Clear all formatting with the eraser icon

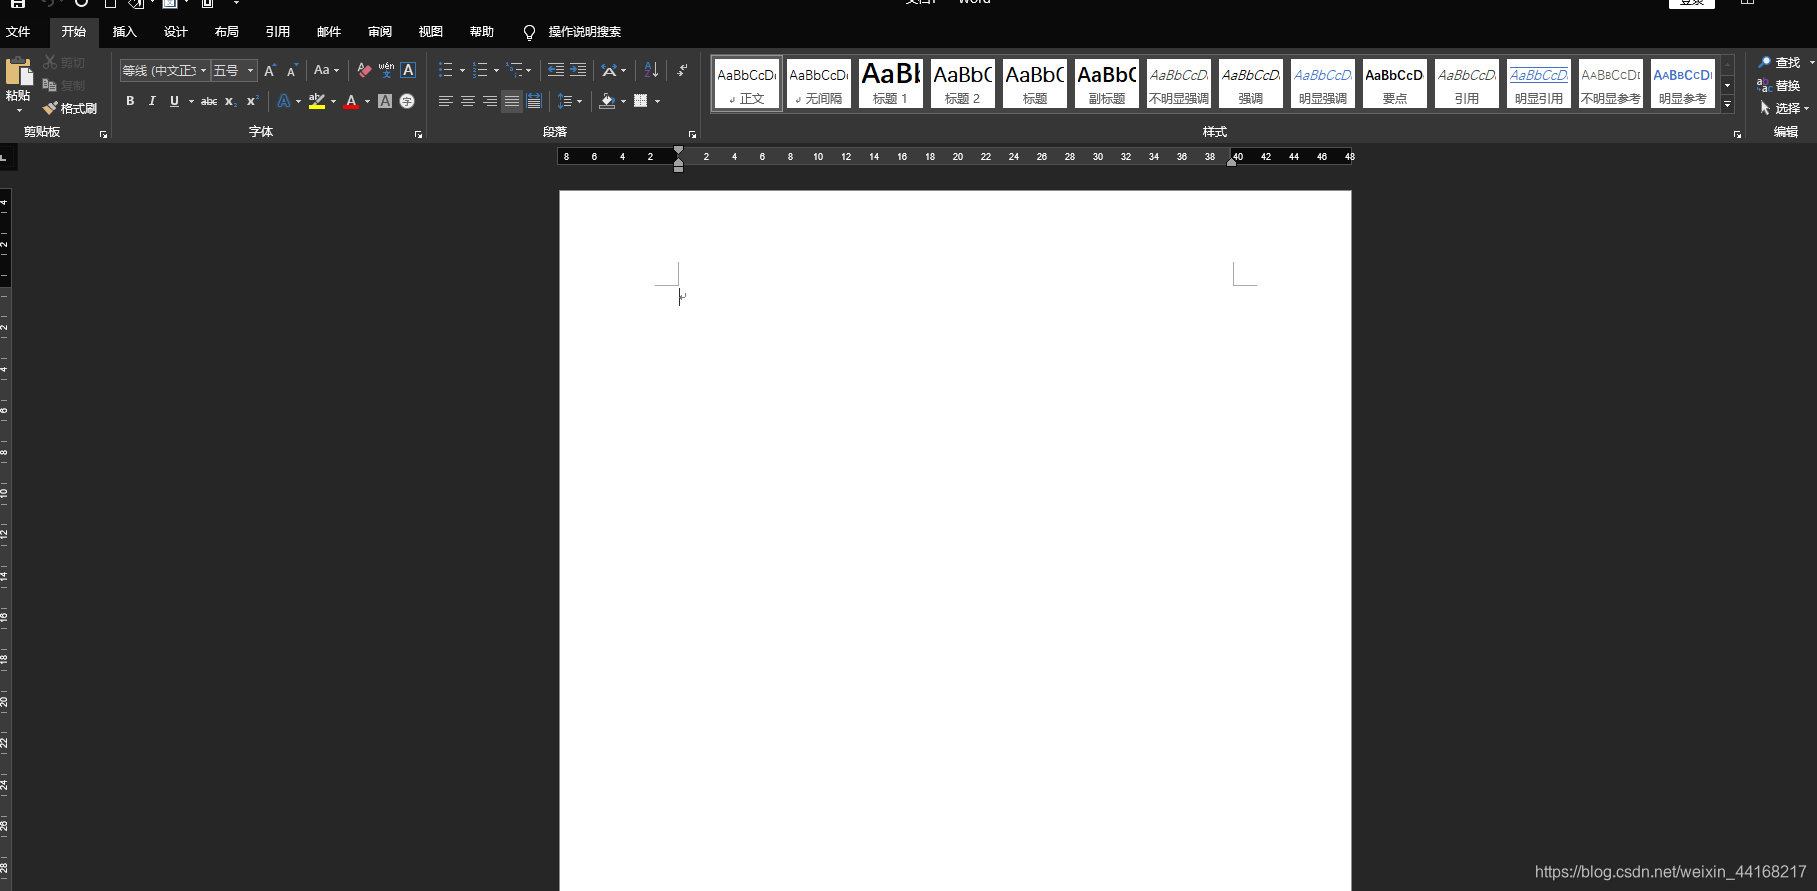(x=364, y=70)
